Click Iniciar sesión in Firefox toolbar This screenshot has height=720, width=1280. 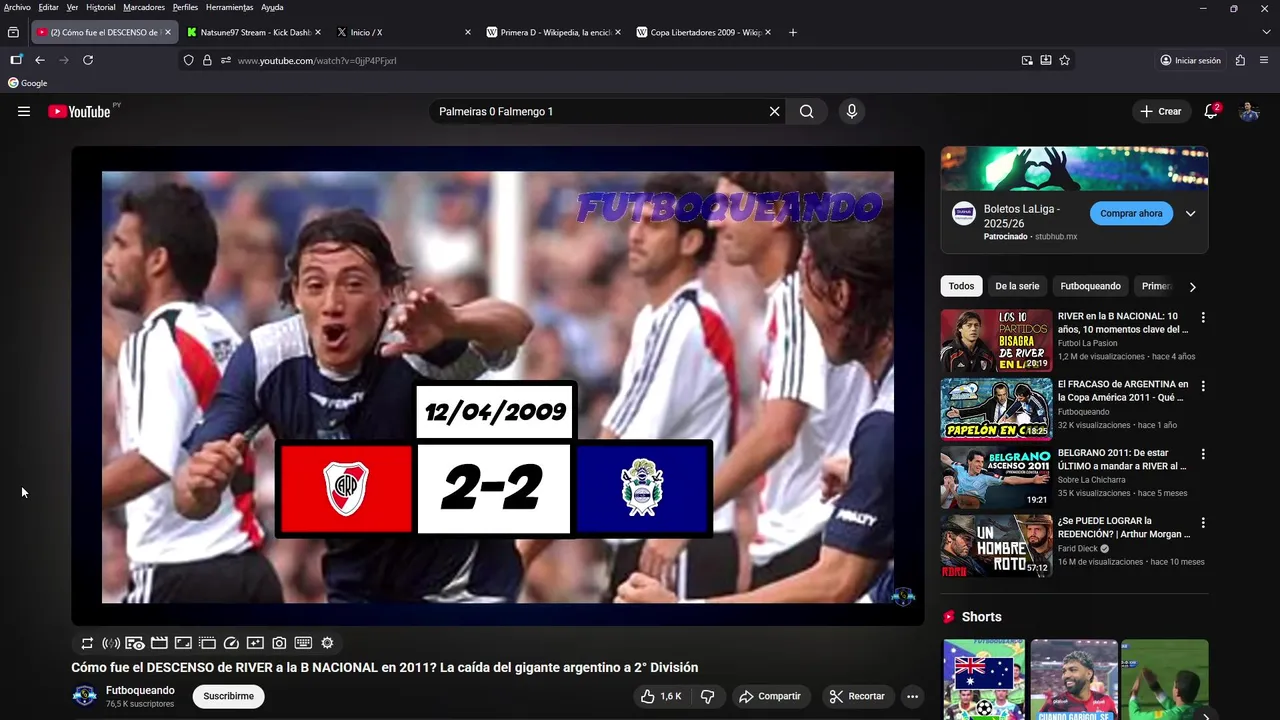(1190, 60)
